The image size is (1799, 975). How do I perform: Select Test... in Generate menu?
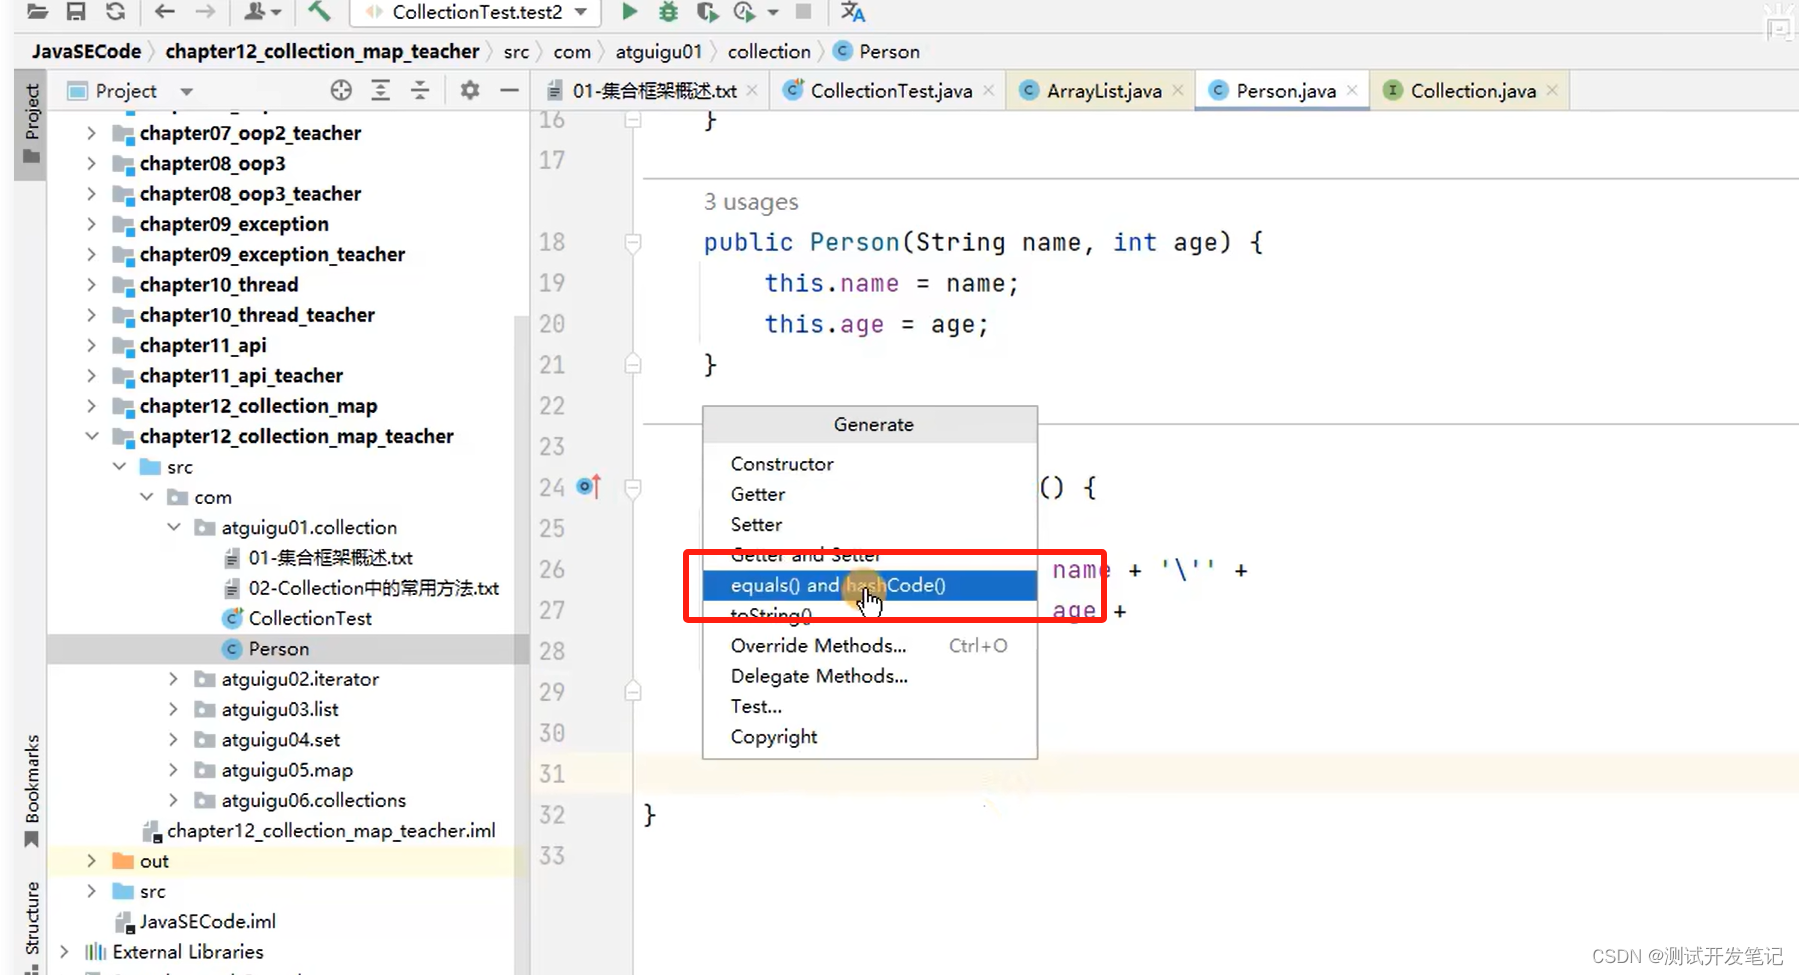(x=870, y=707)
